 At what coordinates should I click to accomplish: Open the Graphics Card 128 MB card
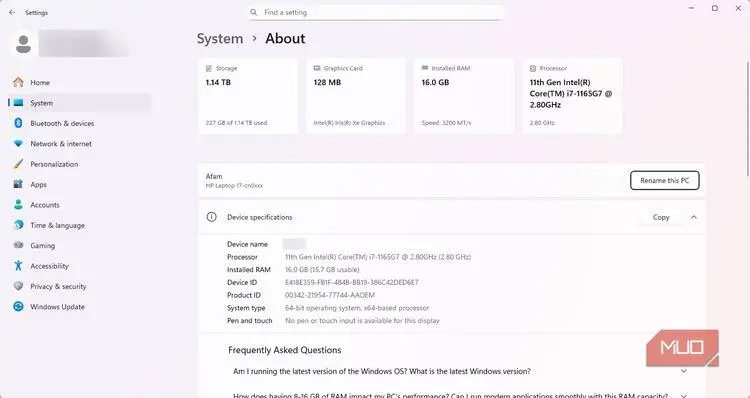coord(356,96)
